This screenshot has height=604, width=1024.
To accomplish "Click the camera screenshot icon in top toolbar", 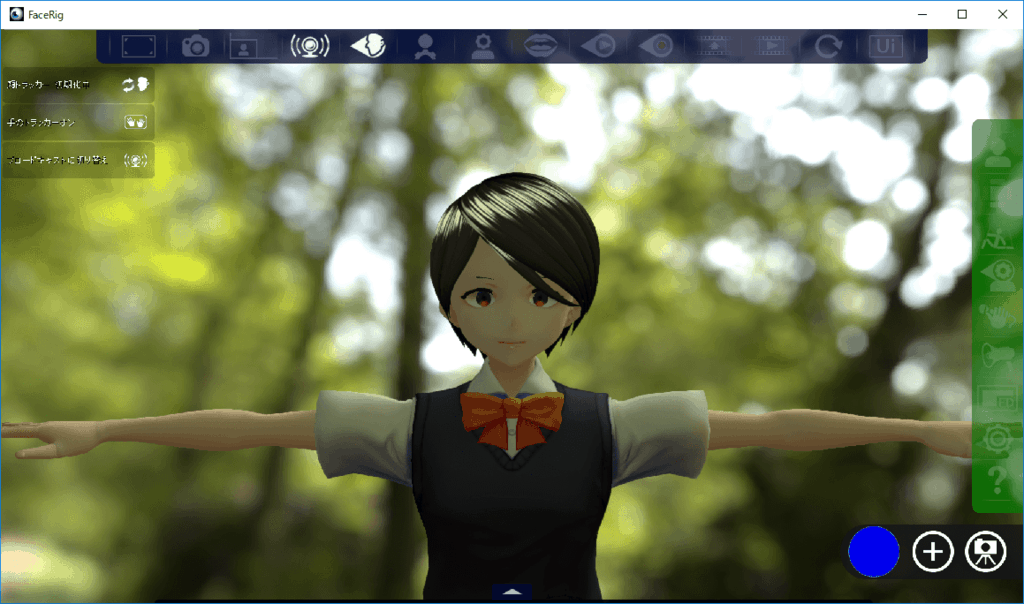I will (x=196, y=46).
